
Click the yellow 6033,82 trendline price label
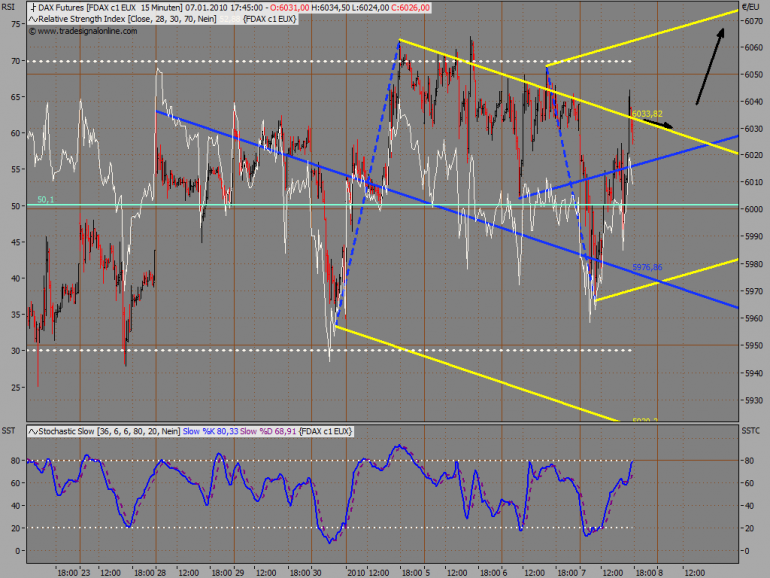647,113
